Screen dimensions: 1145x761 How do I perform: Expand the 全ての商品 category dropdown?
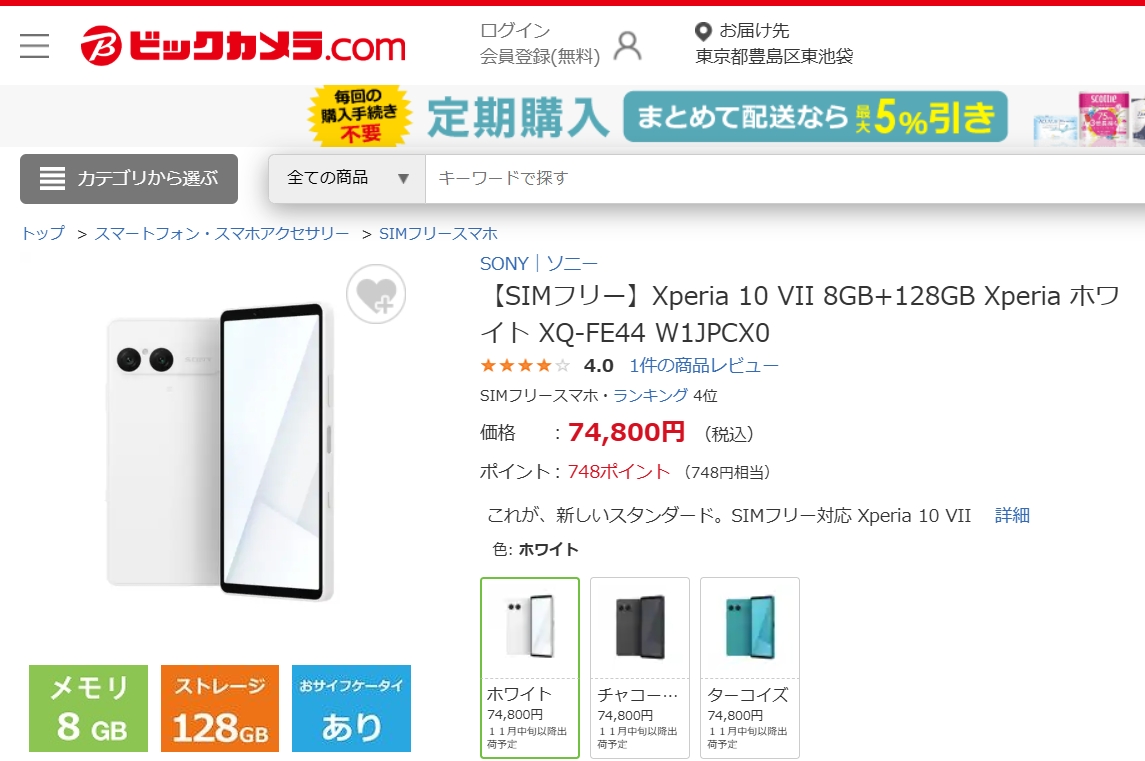tap(347, 178)
